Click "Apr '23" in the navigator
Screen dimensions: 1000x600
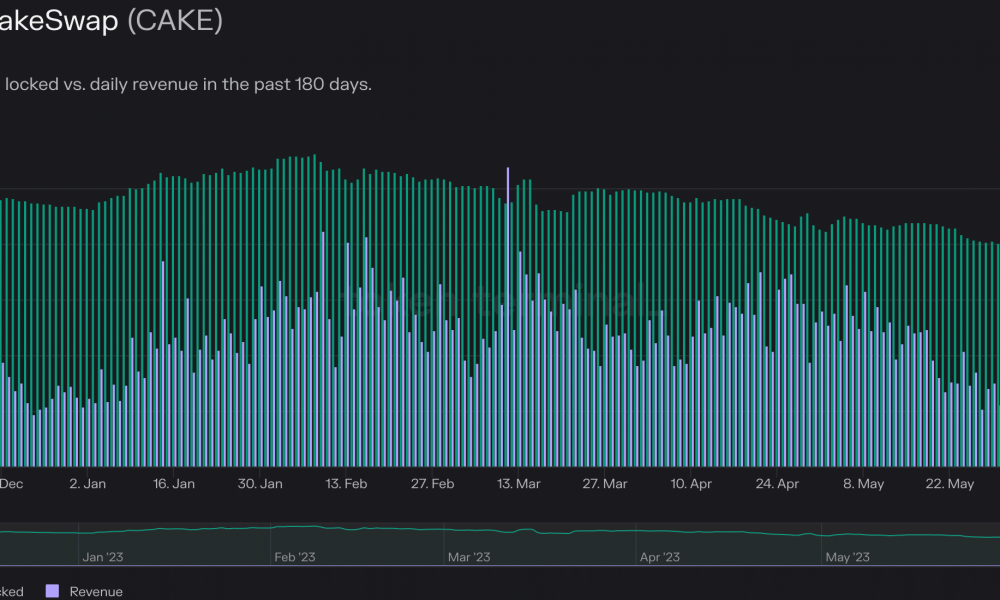(x=659, y=557)
